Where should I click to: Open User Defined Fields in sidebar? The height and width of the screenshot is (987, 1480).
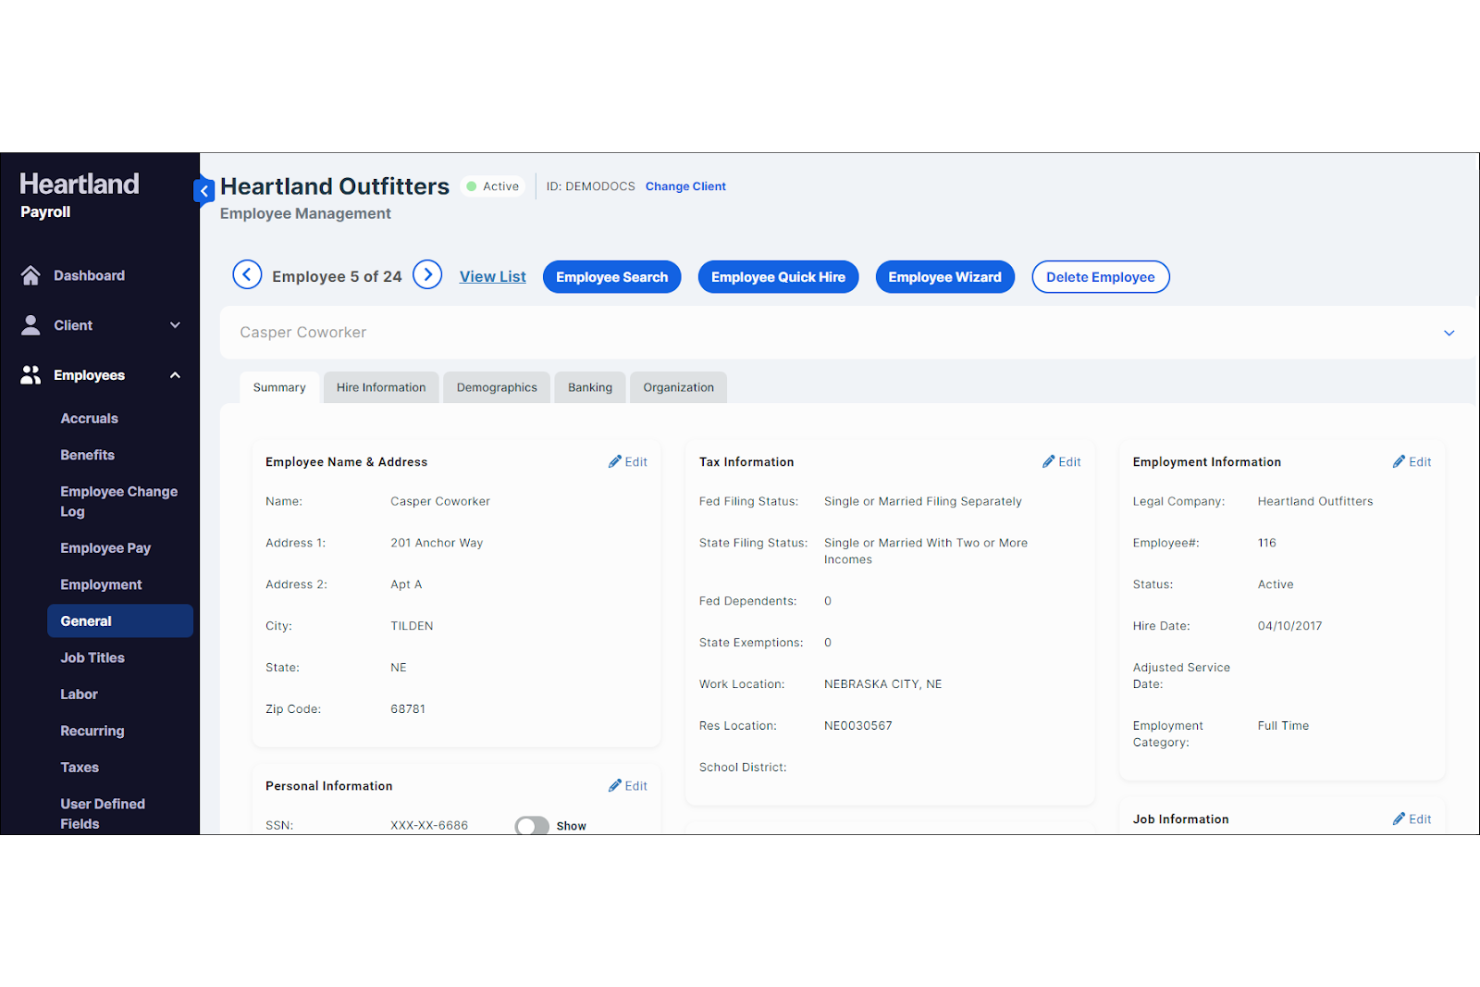click(102, 814)
